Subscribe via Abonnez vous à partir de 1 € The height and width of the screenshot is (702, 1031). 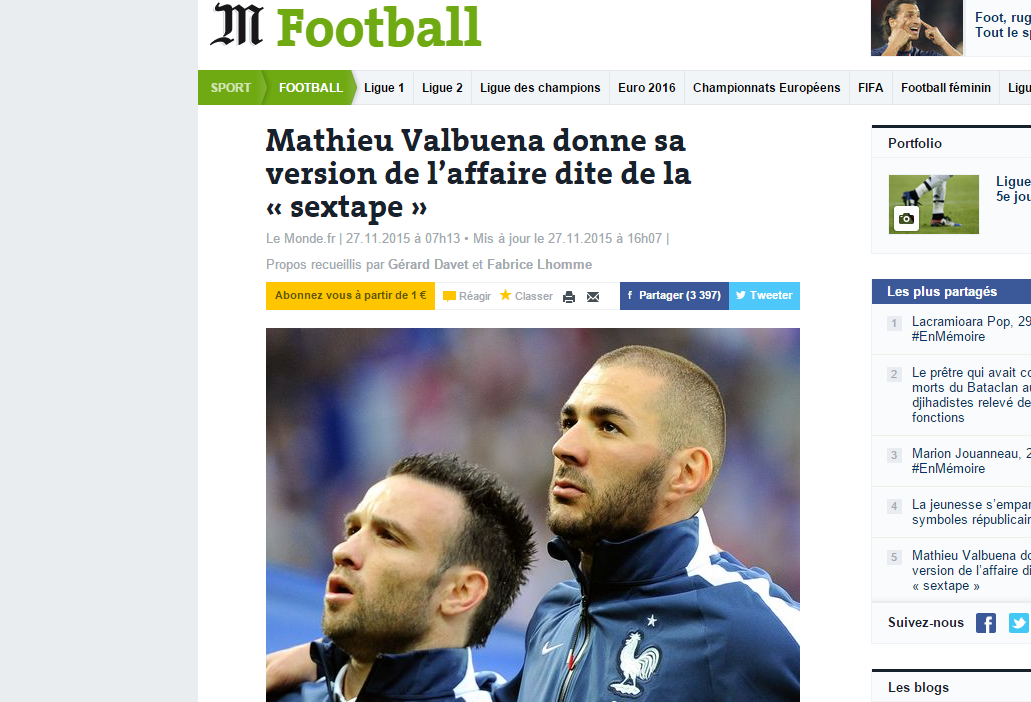tap(350, 296)
